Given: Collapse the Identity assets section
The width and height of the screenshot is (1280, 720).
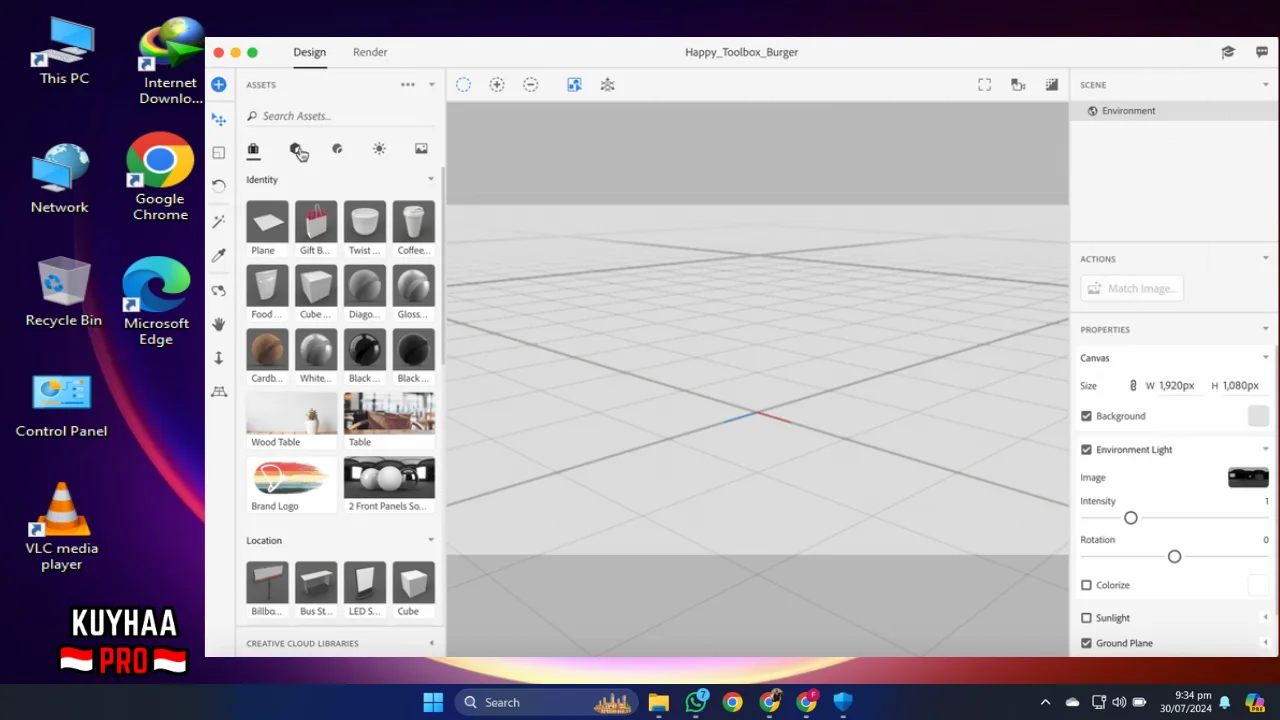Looking at the screenshot, I should (431, 180).
